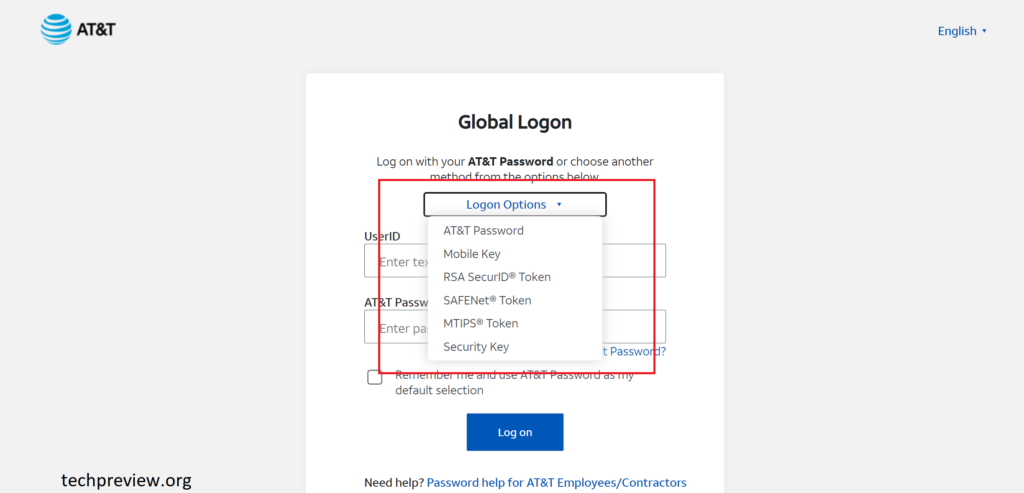Viewport: 1024px width, 493px height.
Task: Open Password help for AT&T Employees/Contractors
Action: [x=556, y=483]
